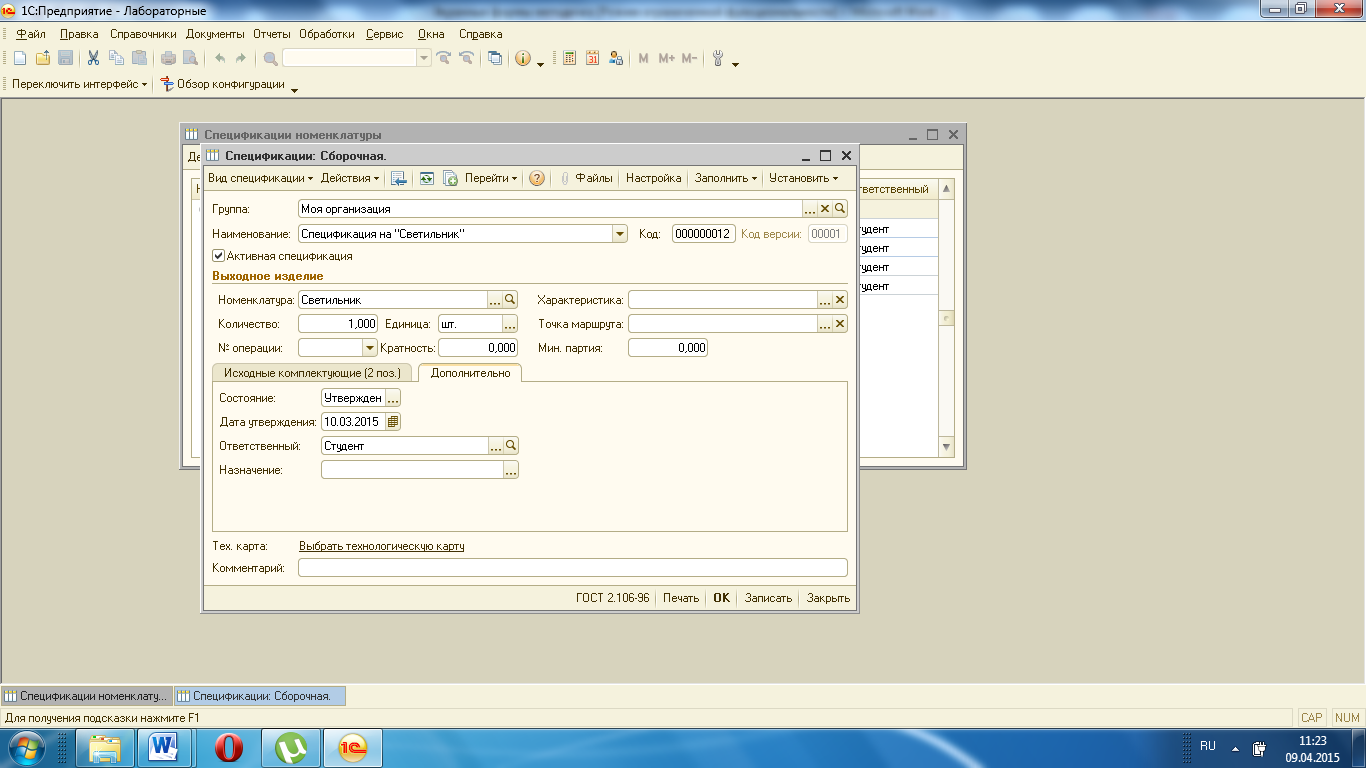Image resolution: width=1366 pixels, height=768 pixels.
Task: Click the Закрыть button
Action: click(828, 598)
